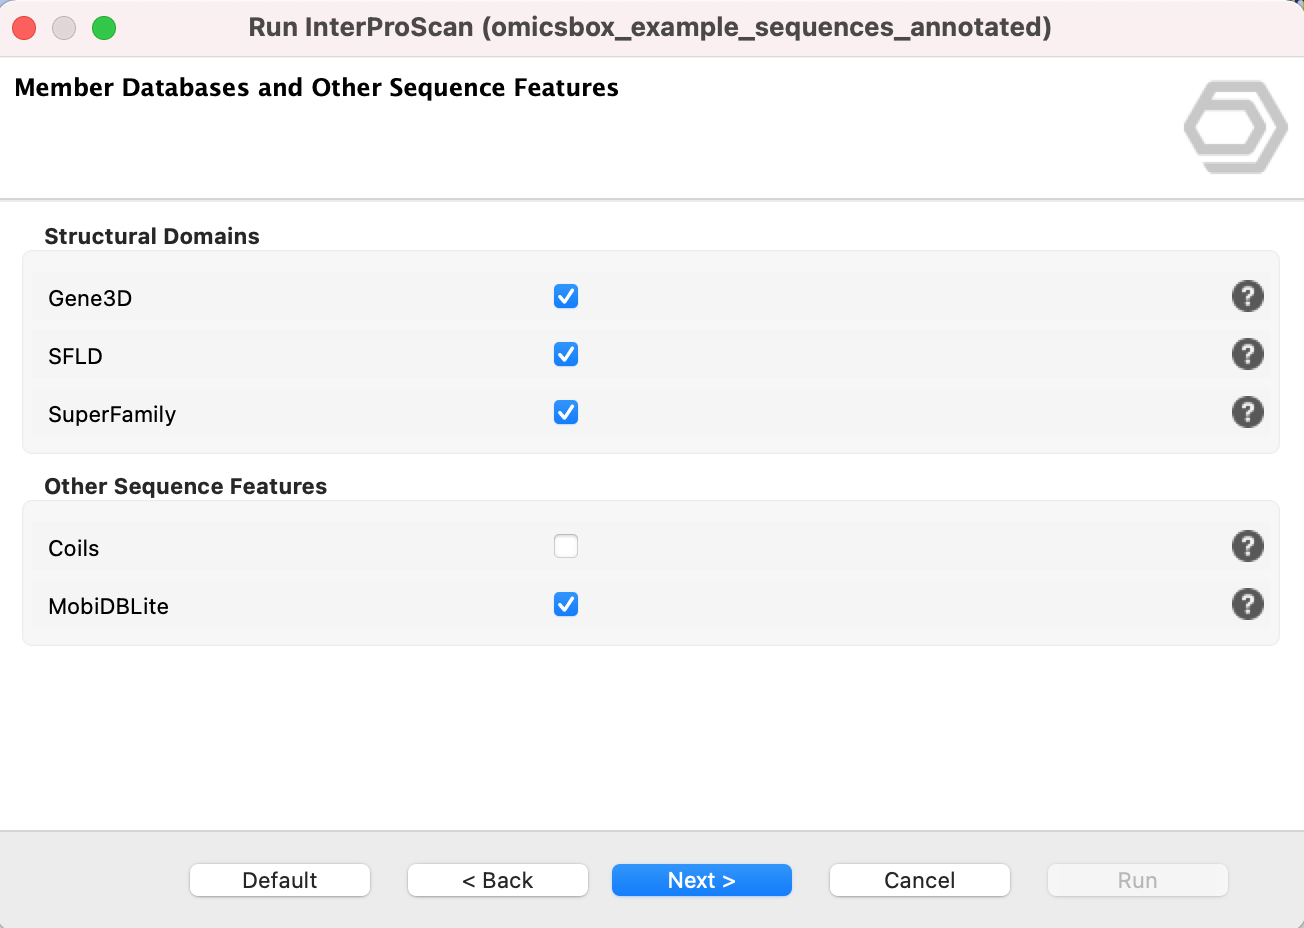The image size is (1304, 928).
Task: Click the greyed-out Run button
Action: [1137, 880]
